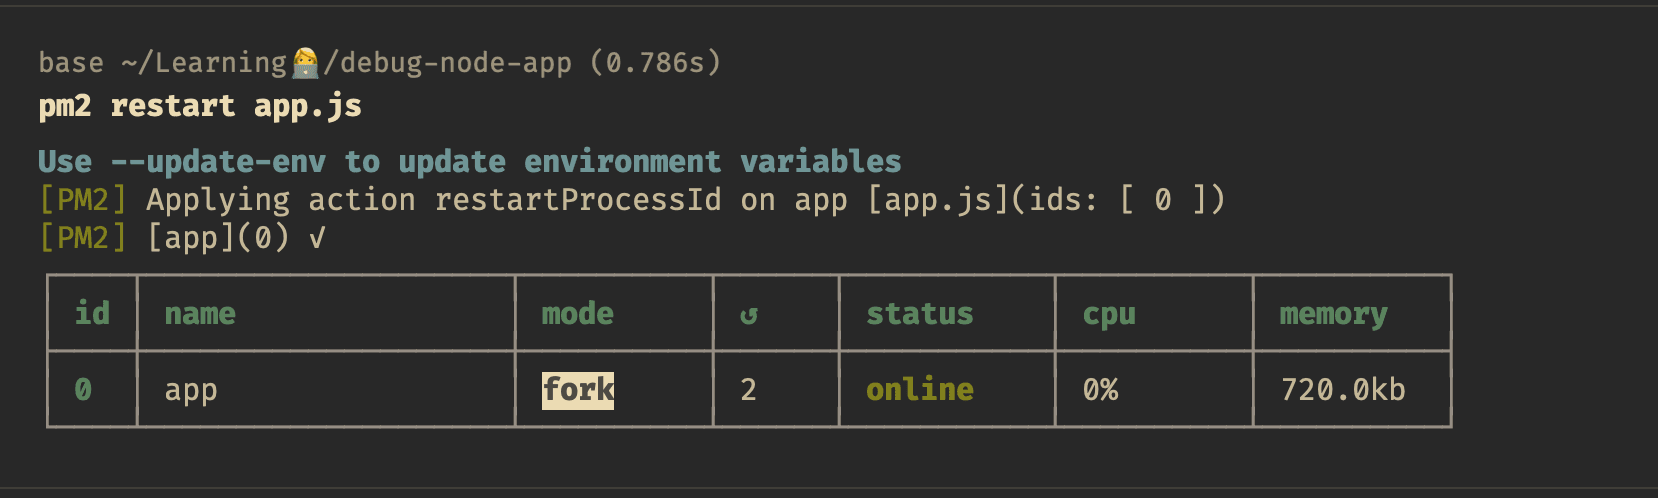Click the memory column header
This screenshot has height=498, width=1658.
tap(1333, 315)
